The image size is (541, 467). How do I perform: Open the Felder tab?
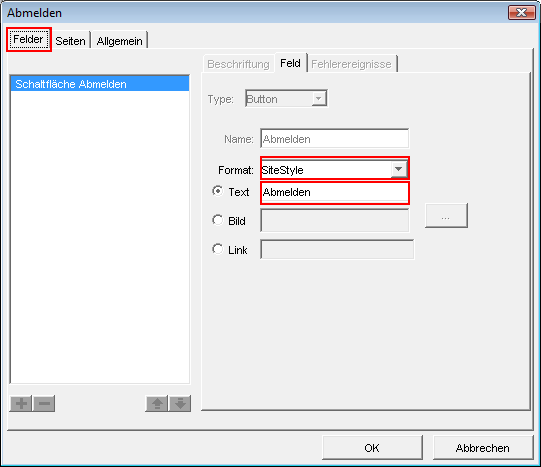(28, 39)
